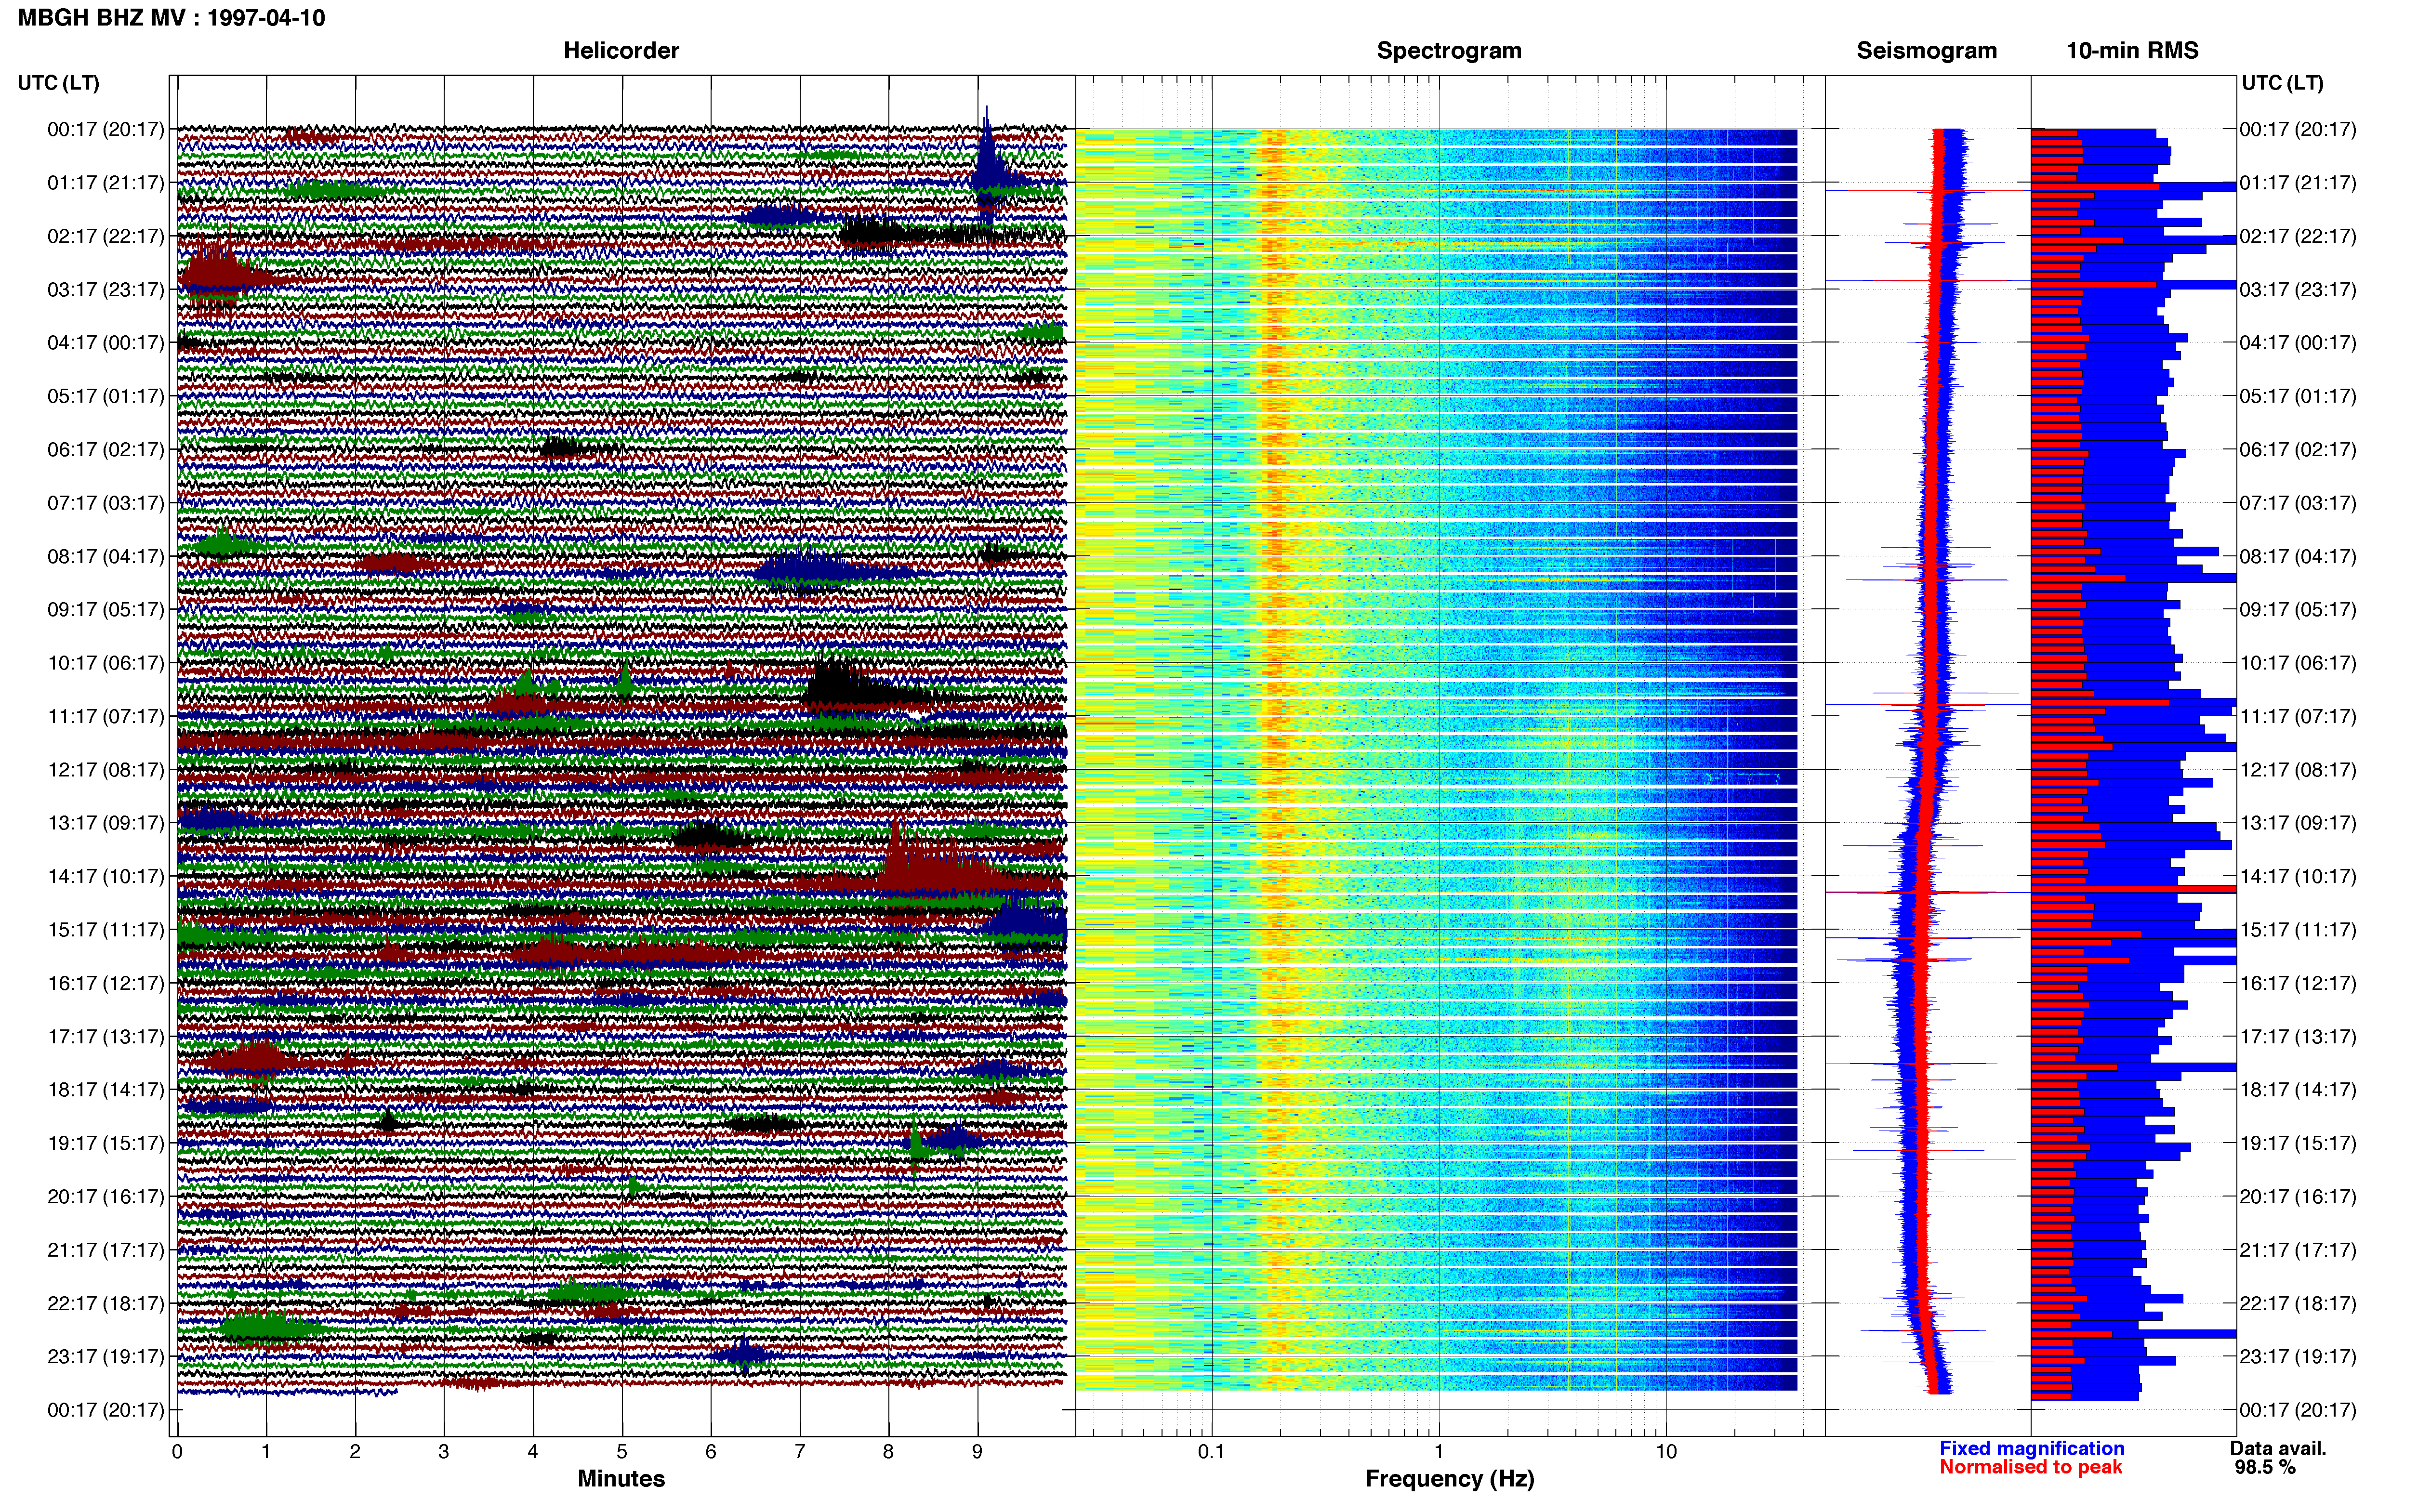The height and width of the screenshot is (1512, 2418).
Task: Select the 'Seismogram' panel heading
Action: point(1926,50)
